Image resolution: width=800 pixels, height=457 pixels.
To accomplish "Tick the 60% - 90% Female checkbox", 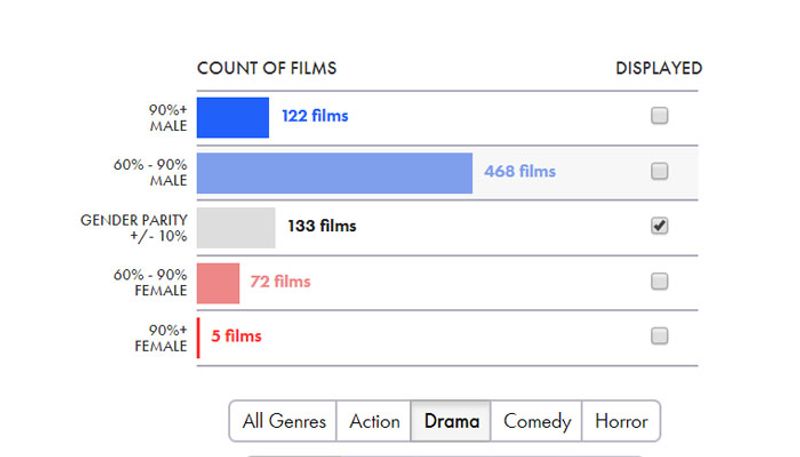I will 659,281.
